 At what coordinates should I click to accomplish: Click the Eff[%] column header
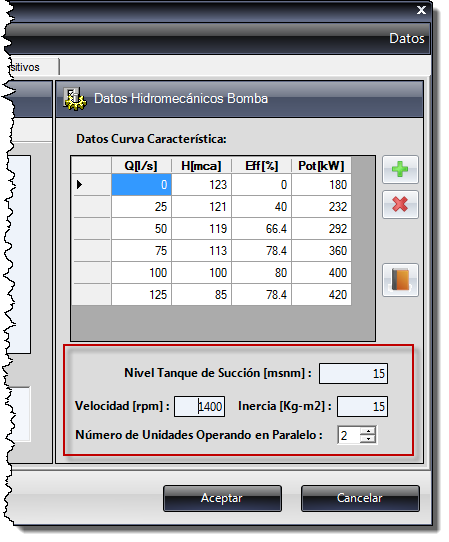(261, 166)
